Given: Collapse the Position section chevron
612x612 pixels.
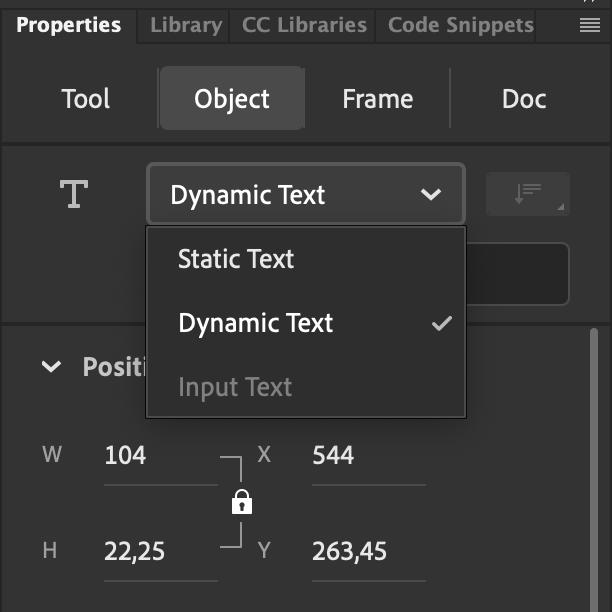Looking at the screenshot, I should [51, 367].
